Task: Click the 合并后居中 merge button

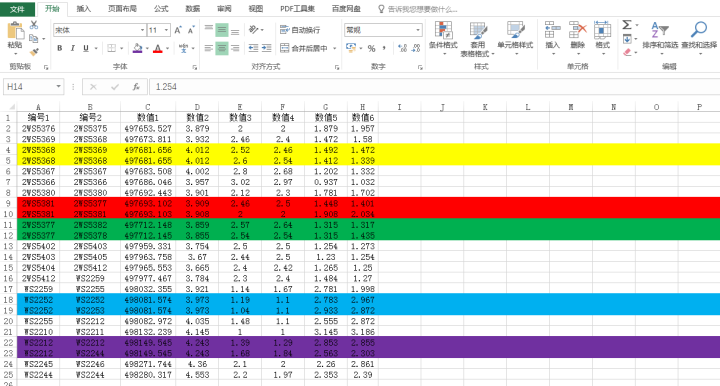Action: click(x=304, y=48)
